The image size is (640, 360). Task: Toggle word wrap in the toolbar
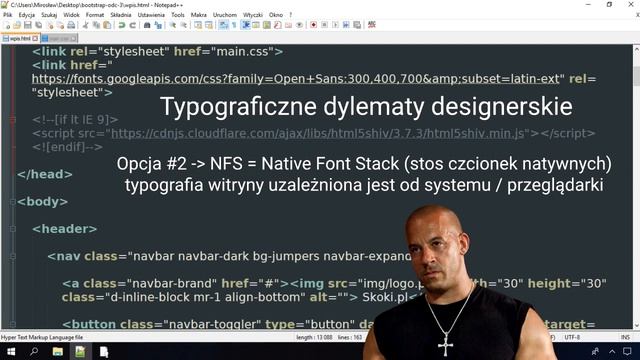coord(223,25)
